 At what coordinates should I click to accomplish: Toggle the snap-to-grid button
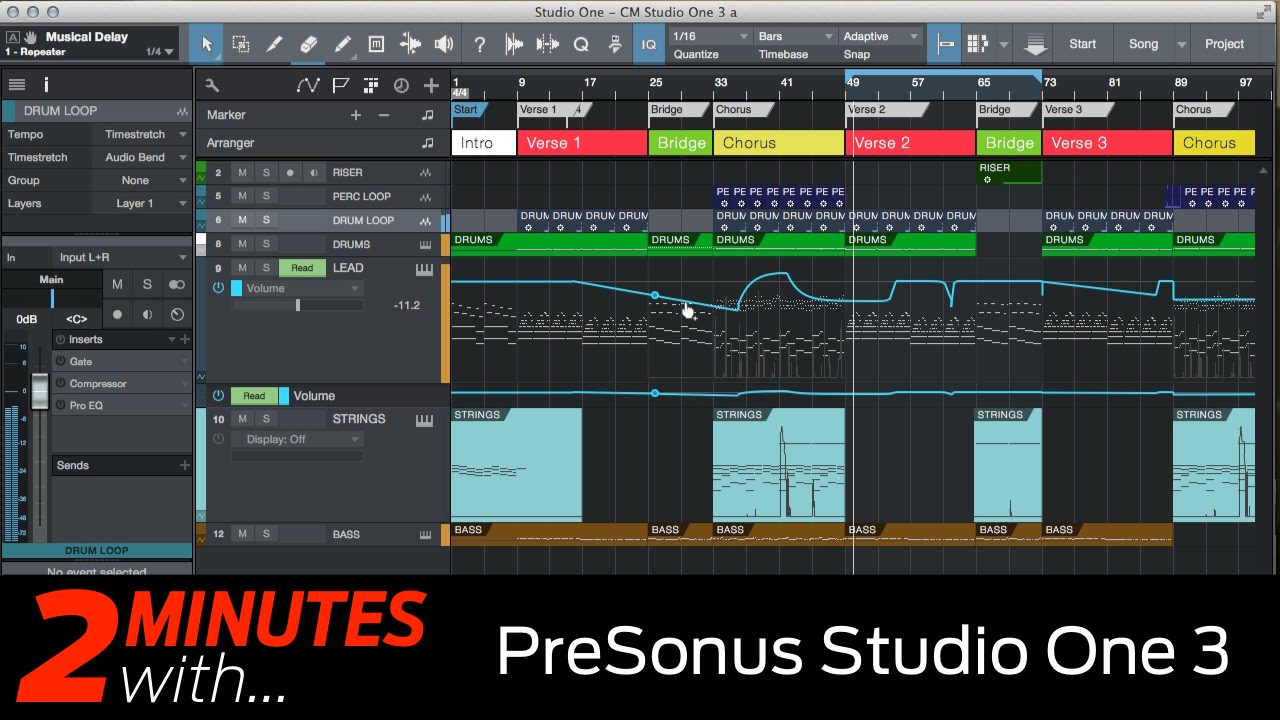tap(945, 44)
